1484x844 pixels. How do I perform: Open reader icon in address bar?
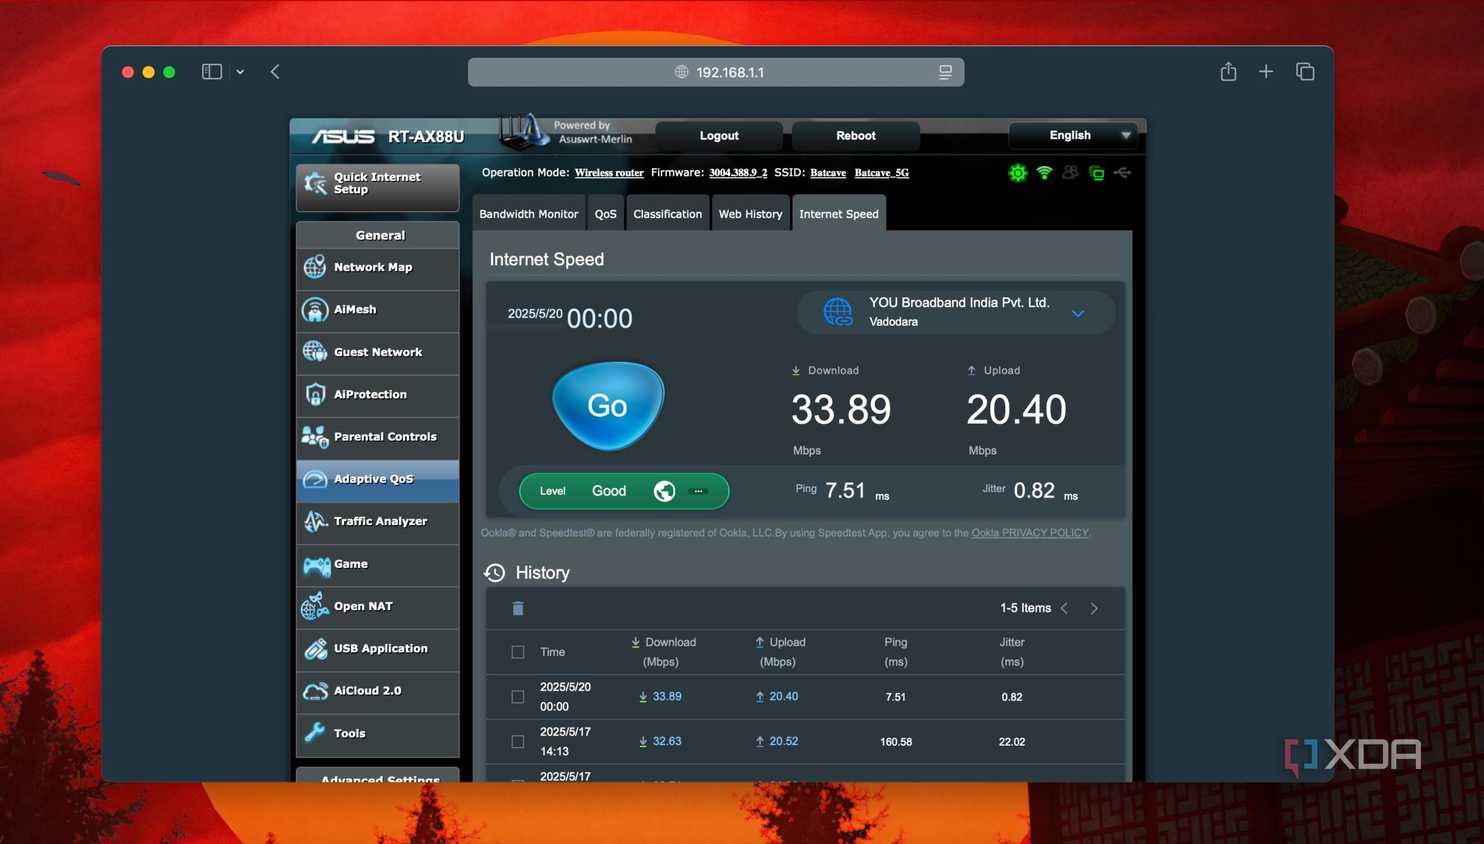(x=945, y=72)
